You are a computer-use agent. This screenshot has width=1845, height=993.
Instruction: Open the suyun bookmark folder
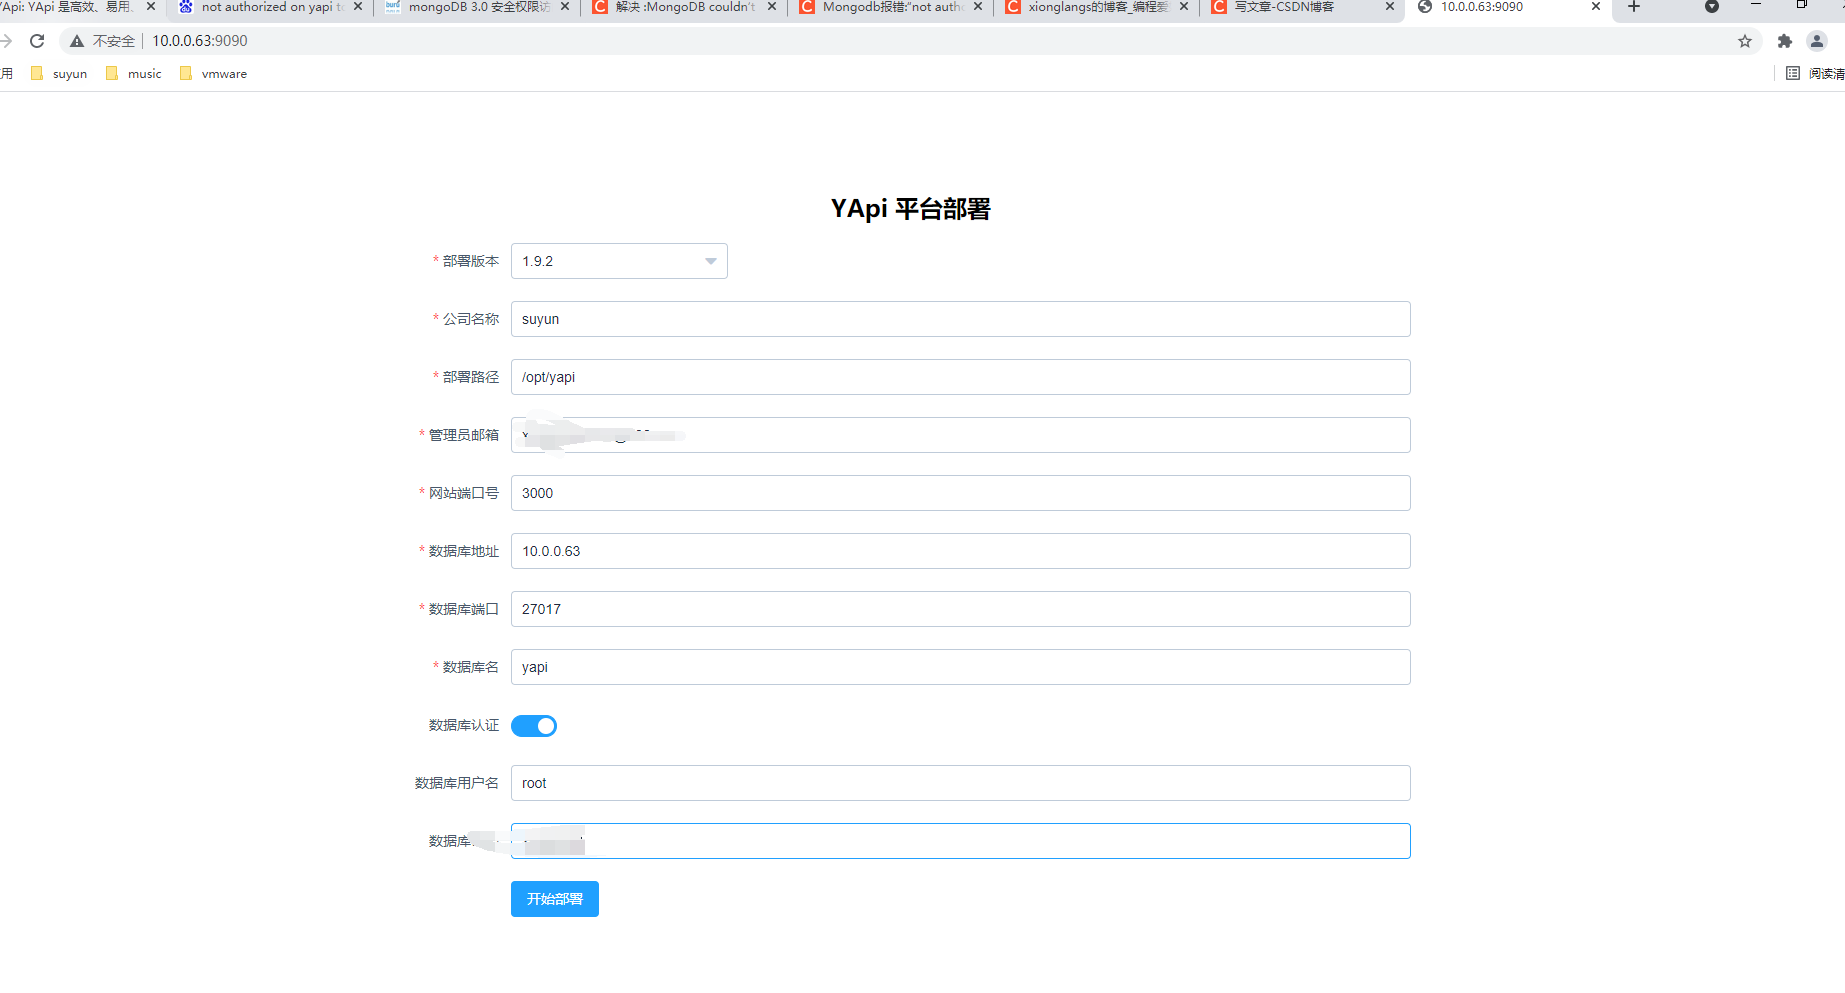59,73
